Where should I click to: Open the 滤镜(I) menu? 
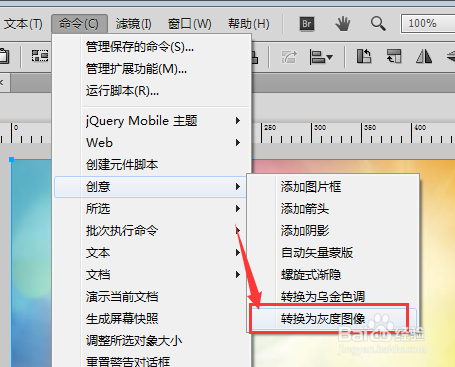coord(134,24)
